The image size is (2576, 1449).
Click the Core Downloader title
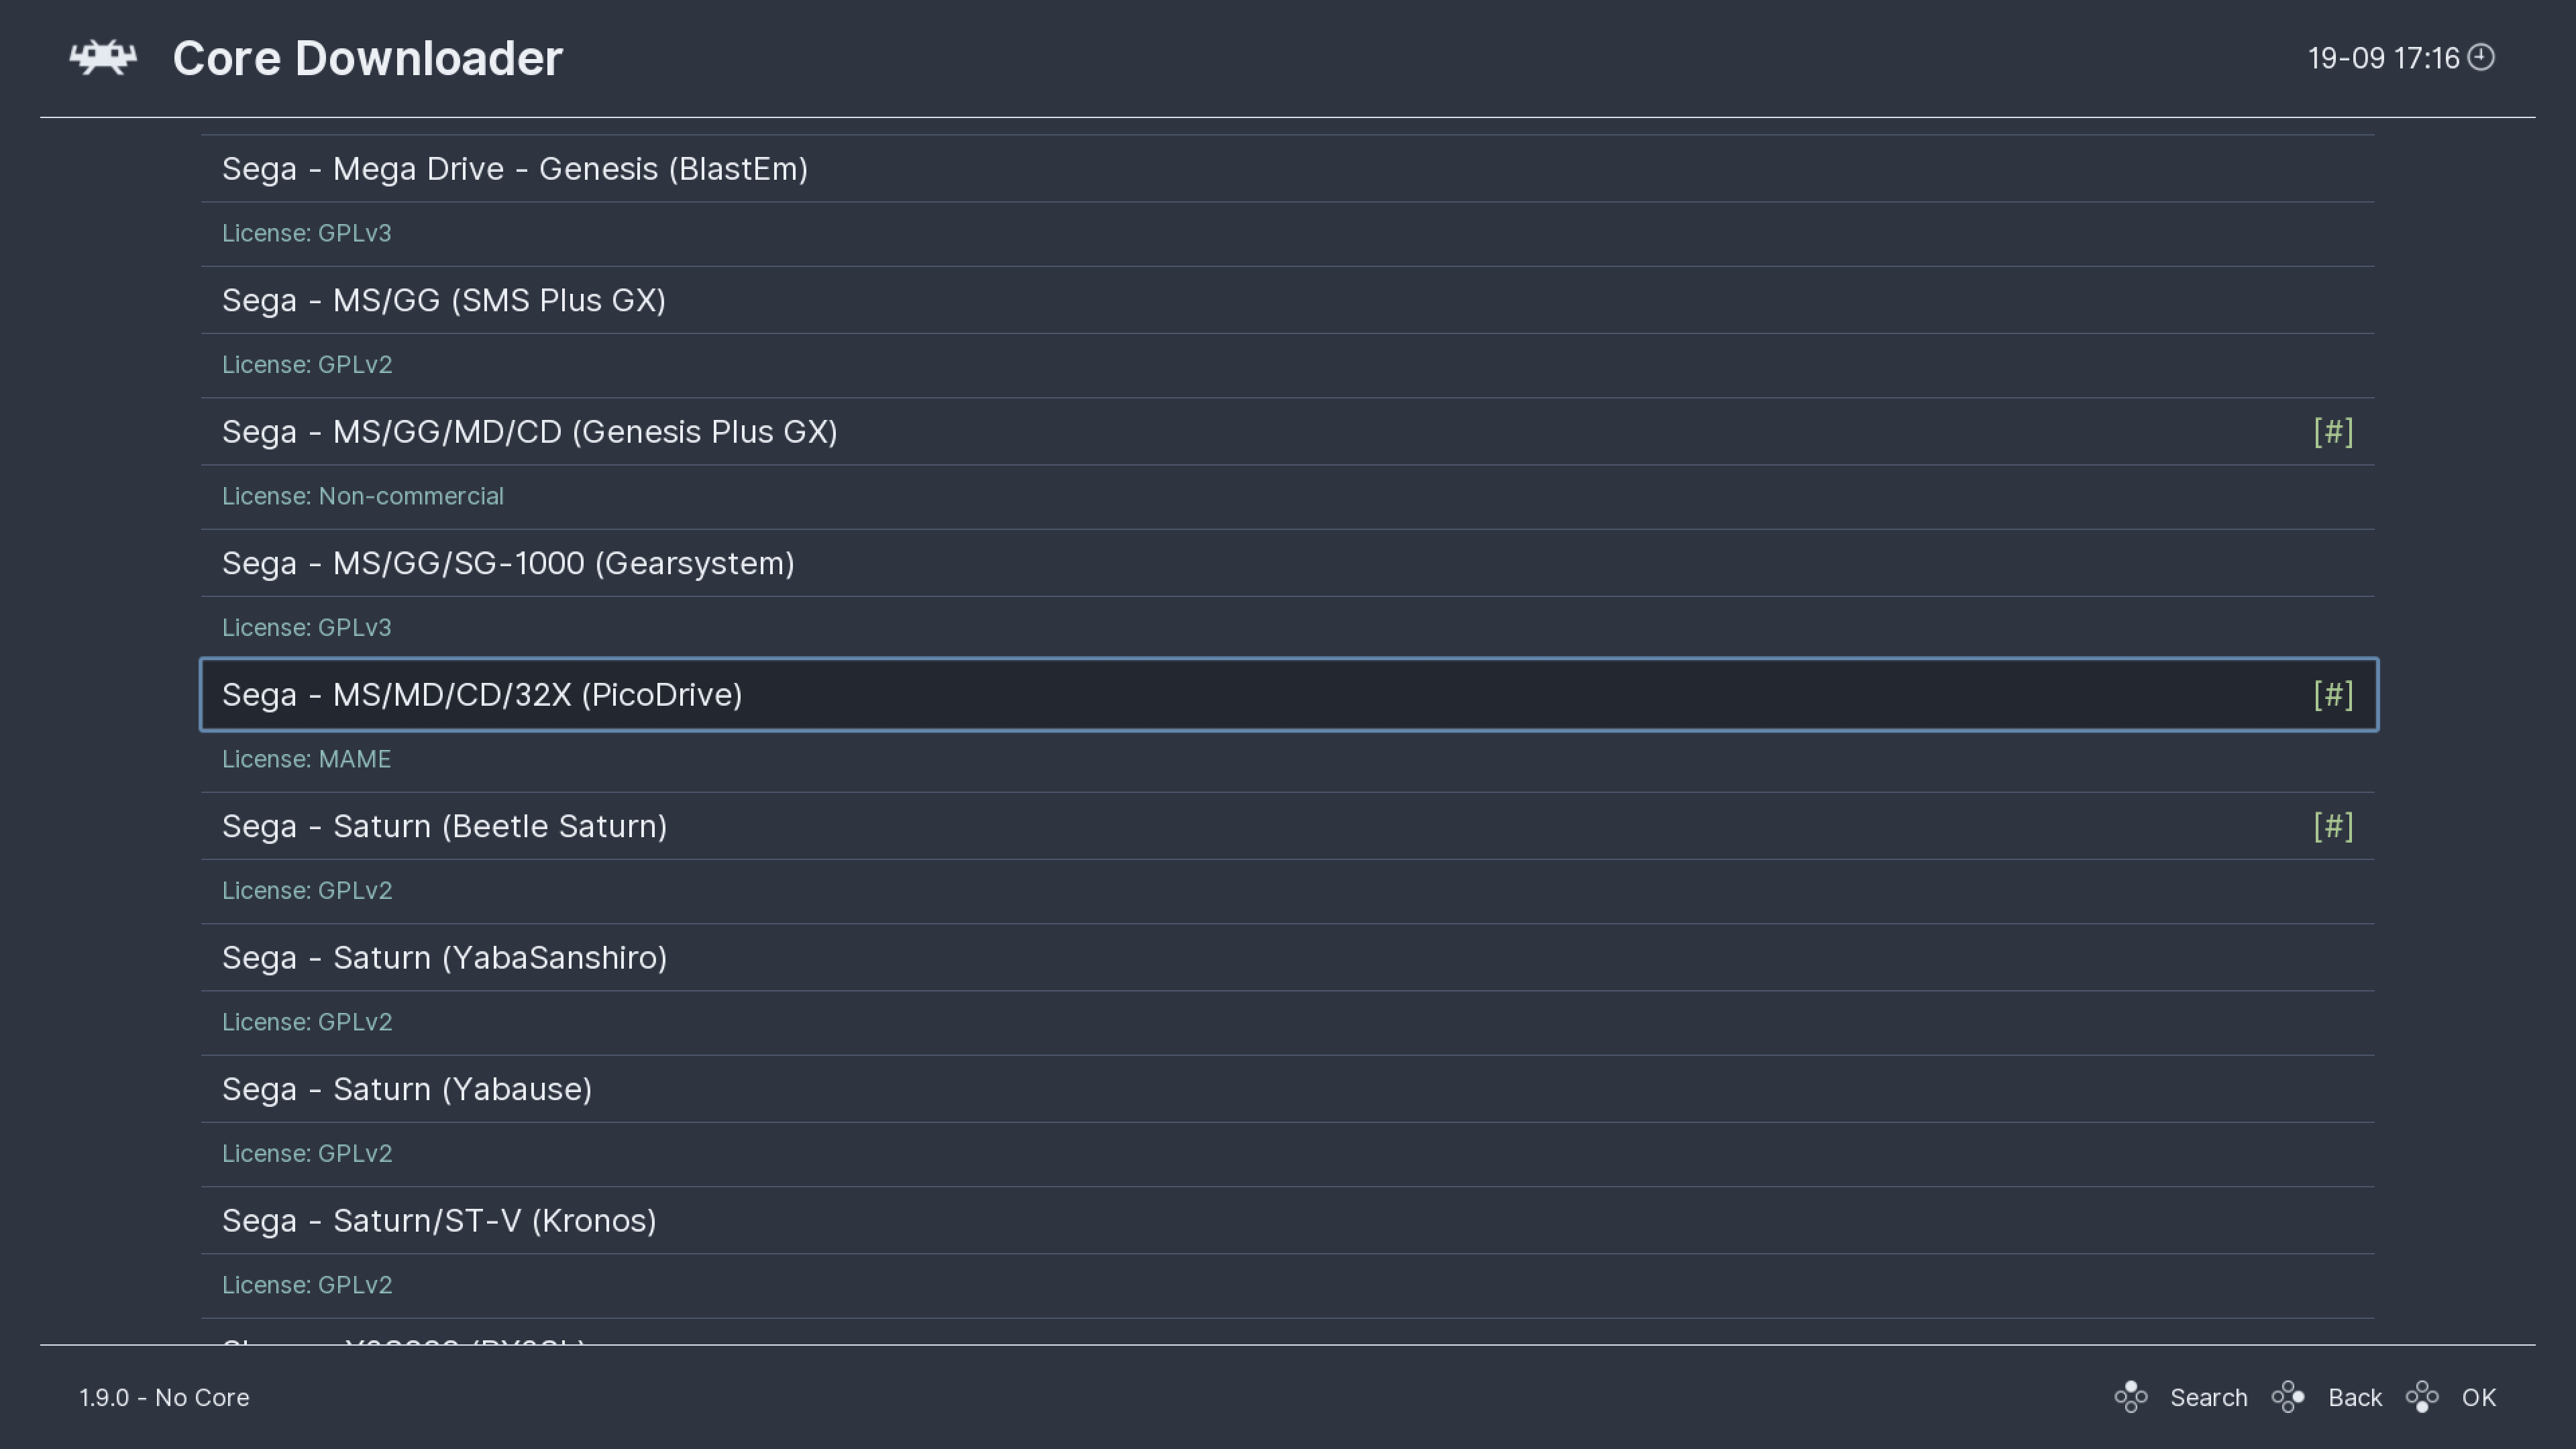367,58
